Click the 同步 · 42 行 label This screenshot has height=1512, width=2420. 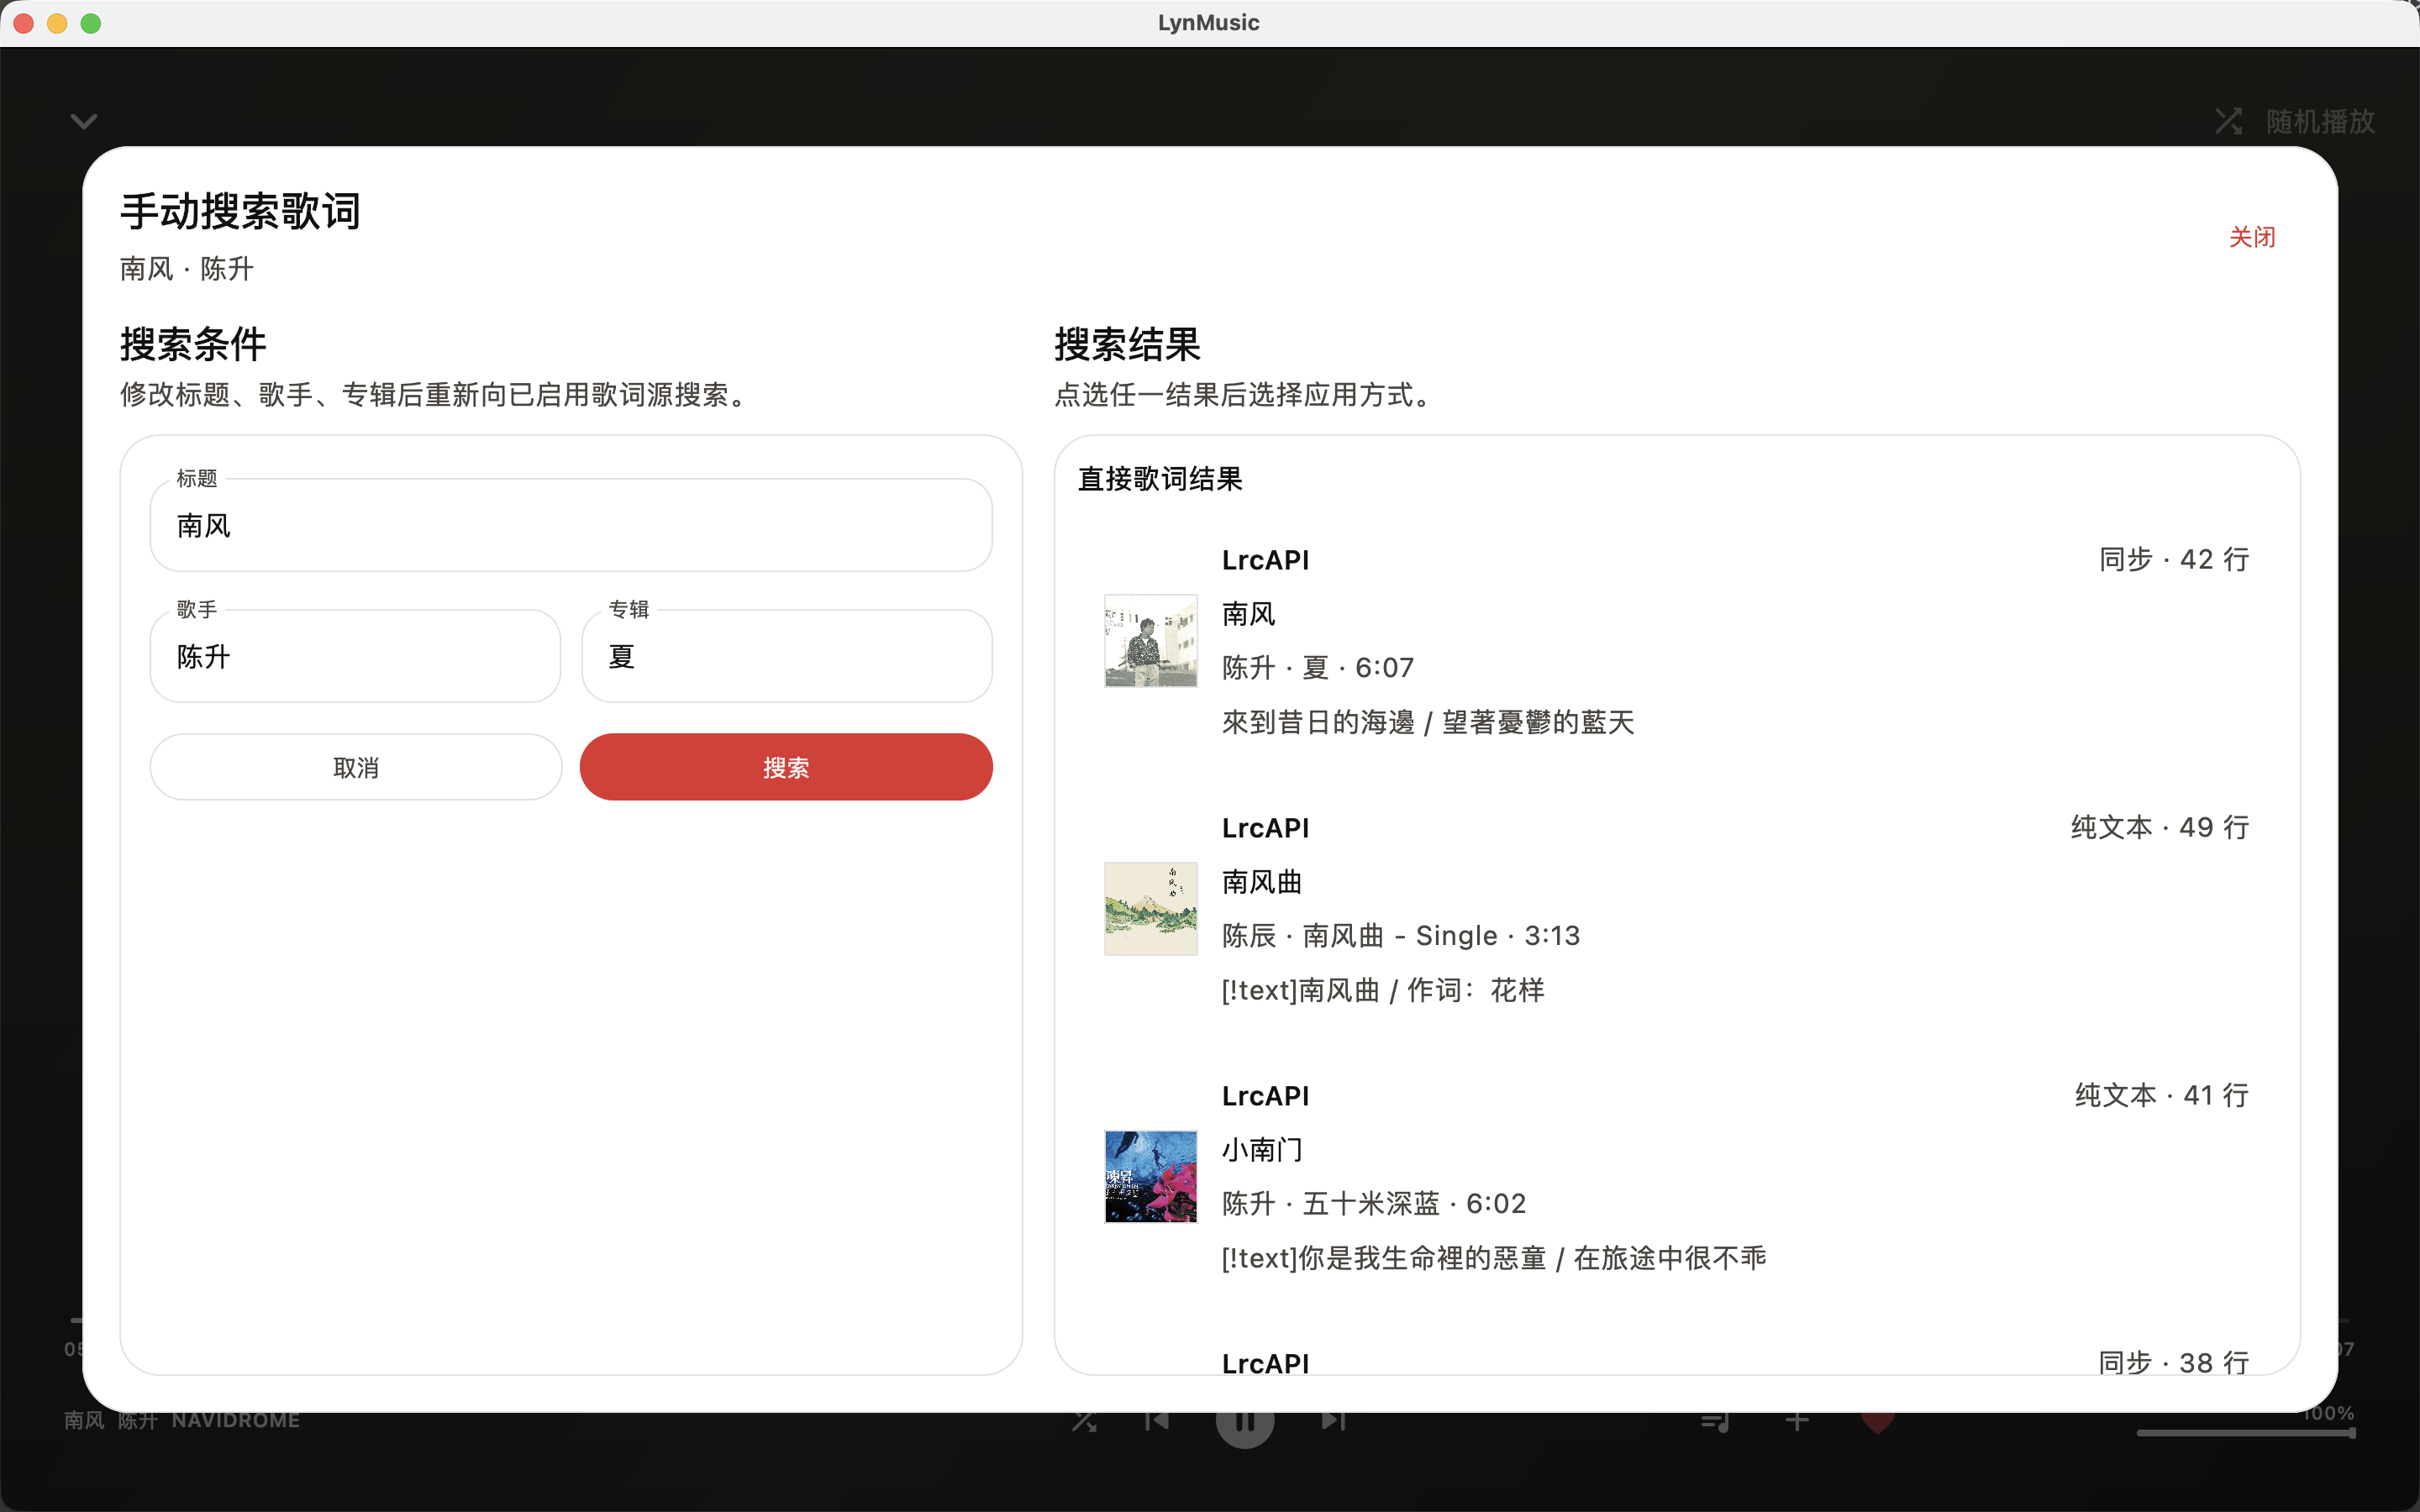tap(2174, 559)
